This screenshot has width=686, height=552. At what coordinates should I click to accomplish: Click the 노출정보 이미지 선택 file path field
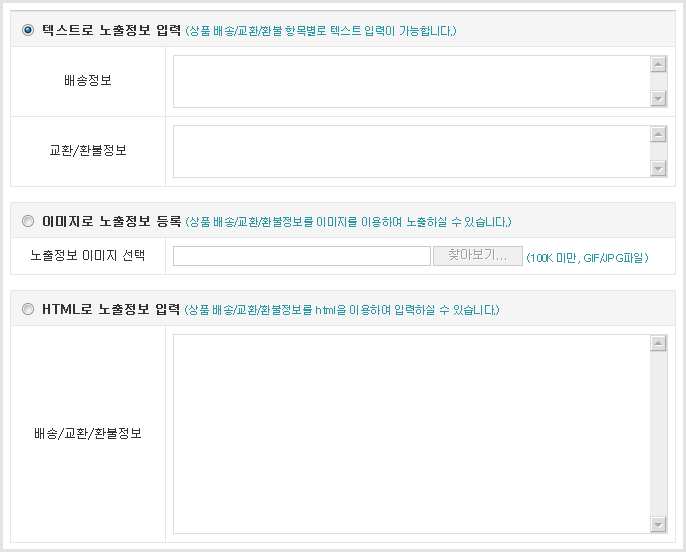coord(301,256)
